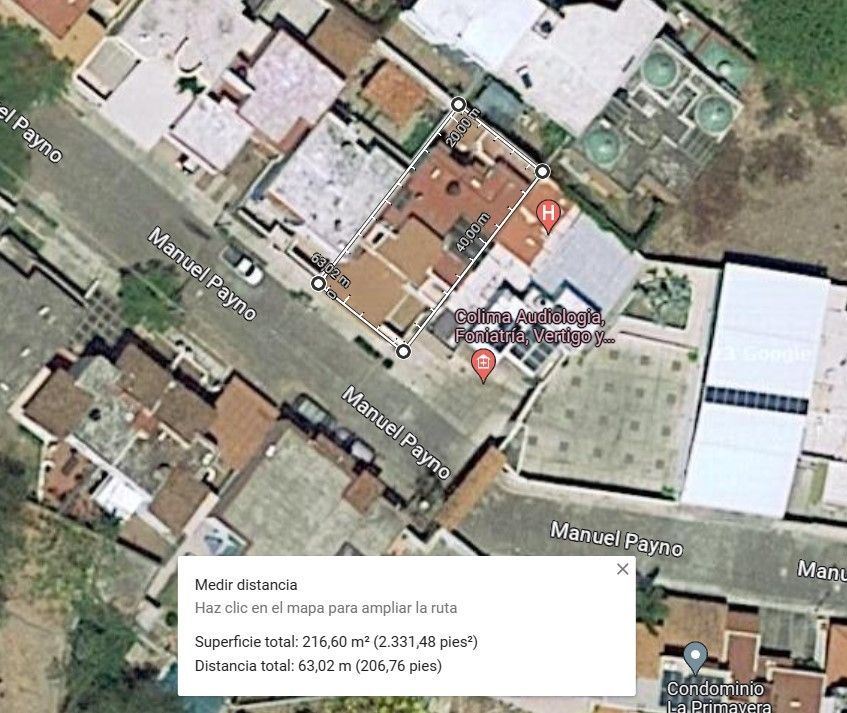The image size is (847, 713).
Task: Click the Medir distancia panel heading
Action: (246, 584)
